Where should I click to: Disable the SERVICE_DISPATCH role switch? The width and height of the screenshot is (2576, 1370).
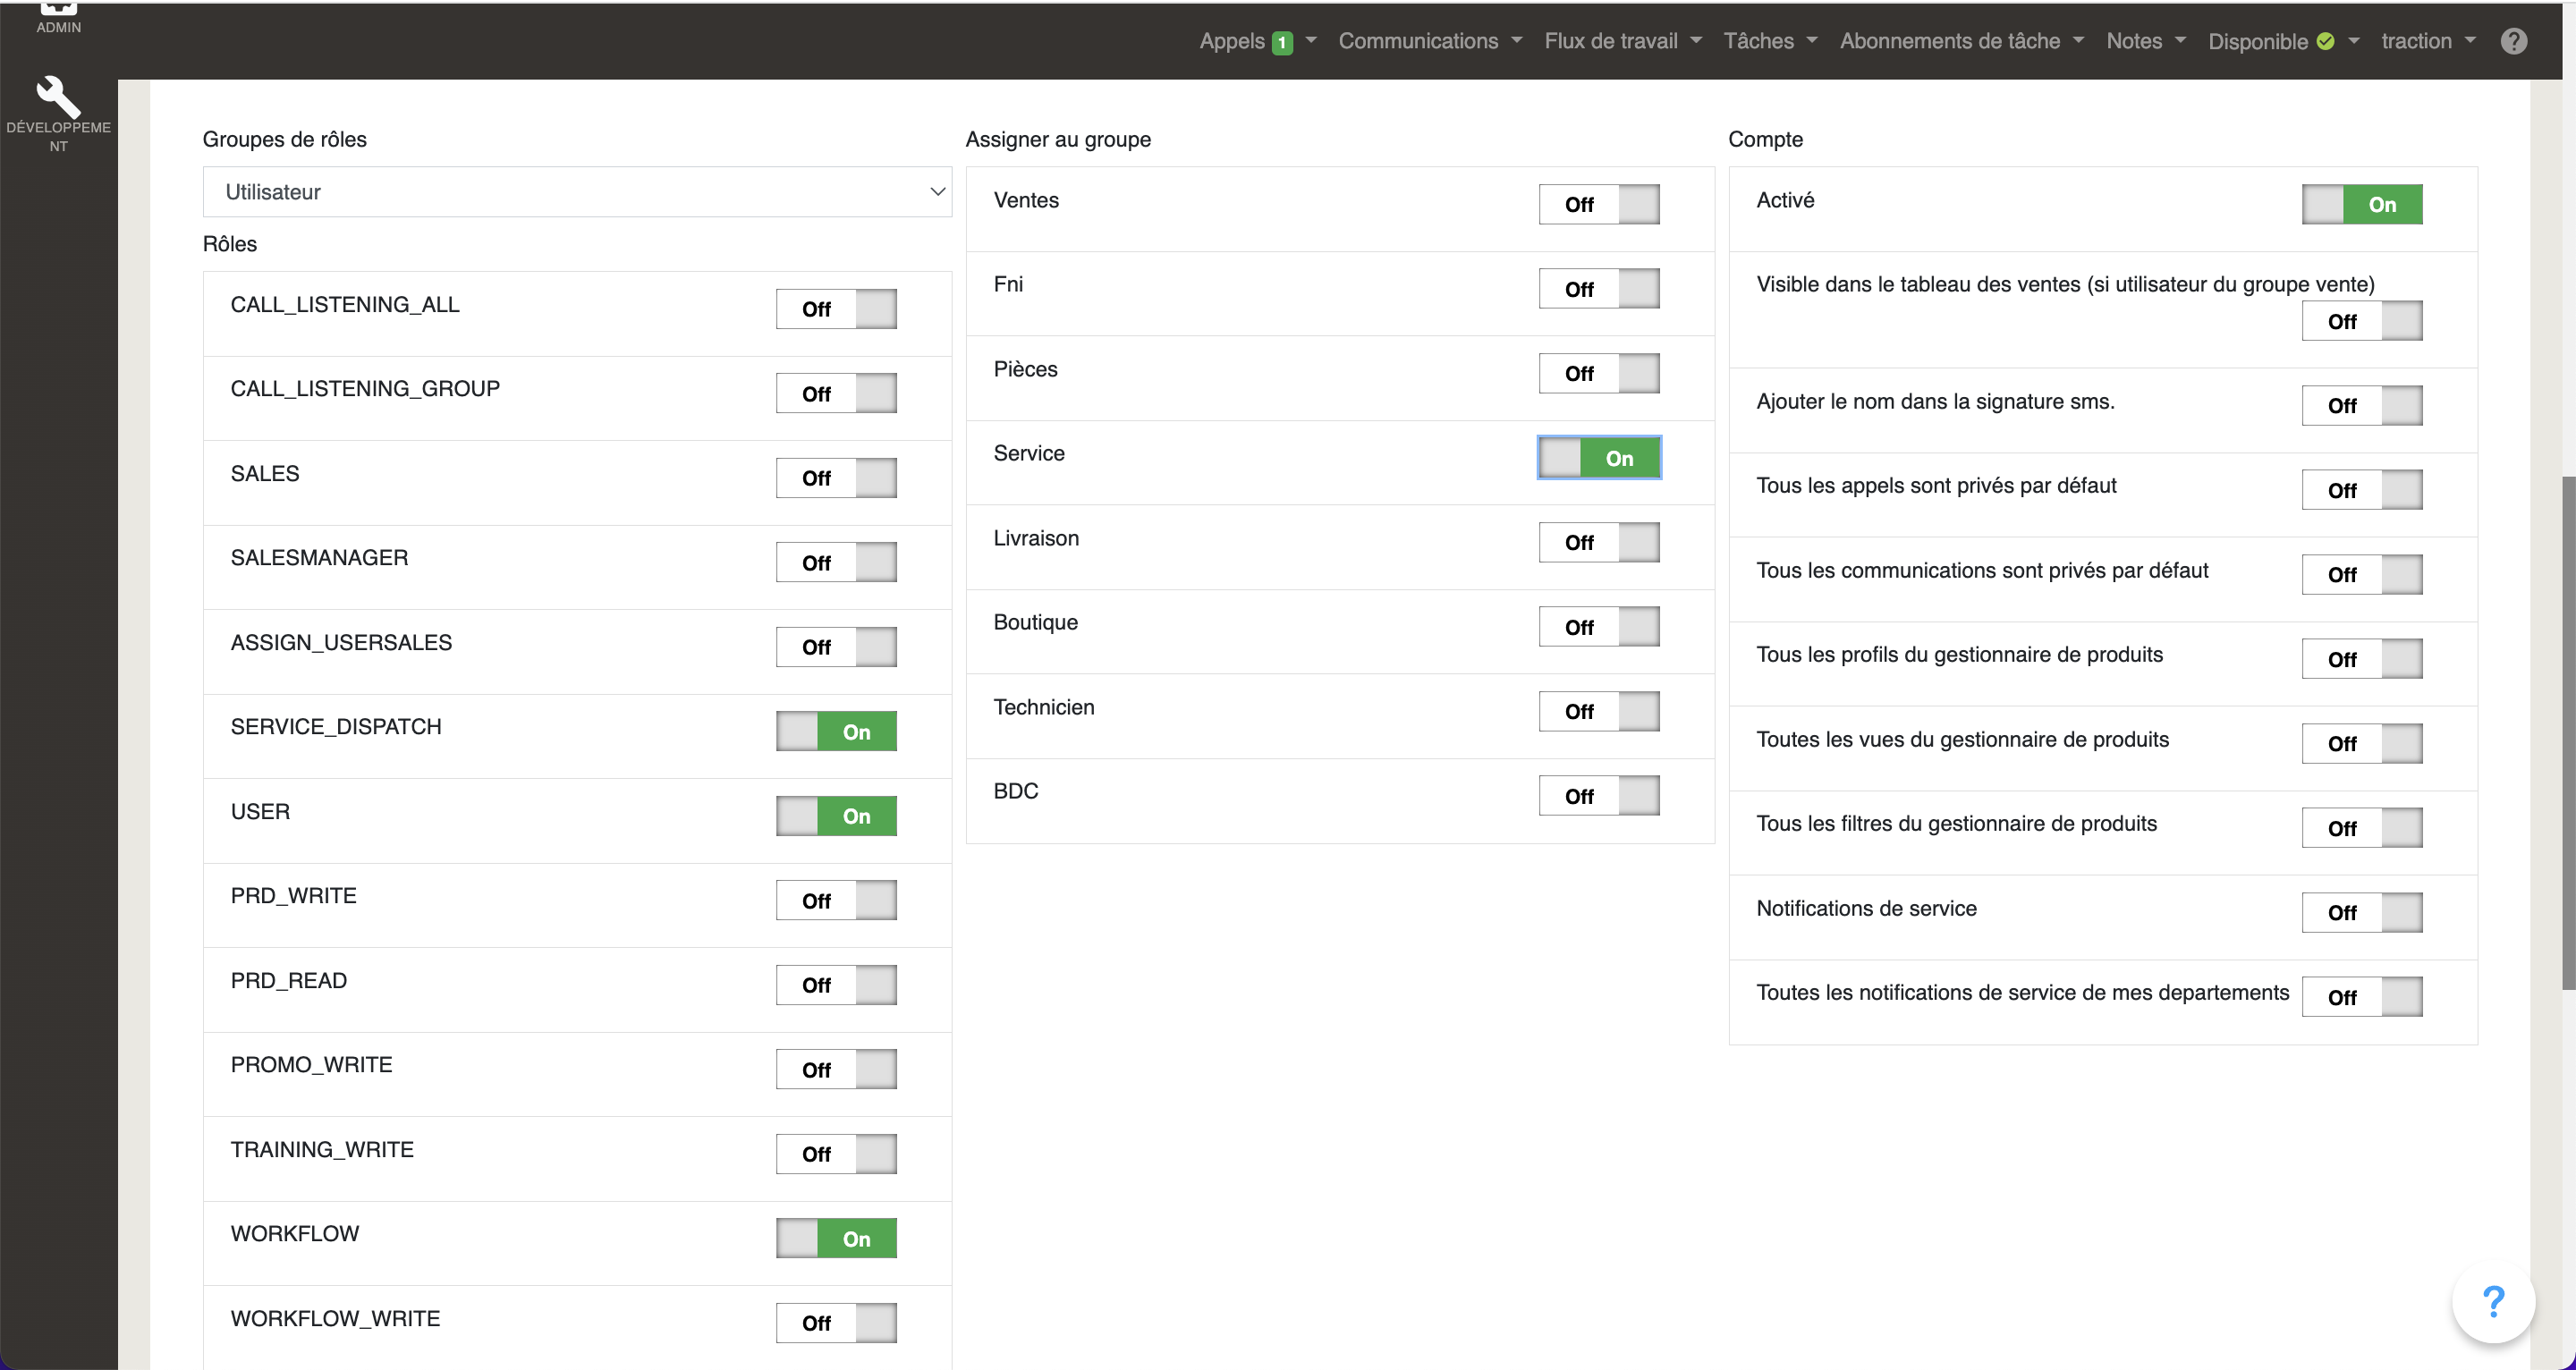click(836, 731)
